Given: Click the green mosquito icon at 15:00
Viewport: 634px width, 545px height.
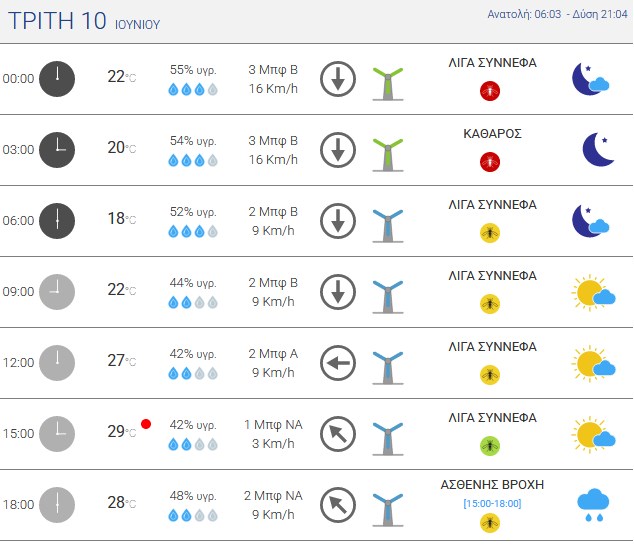Looking at the screenshot, I should pyautogui.click(x=490, y=446).
